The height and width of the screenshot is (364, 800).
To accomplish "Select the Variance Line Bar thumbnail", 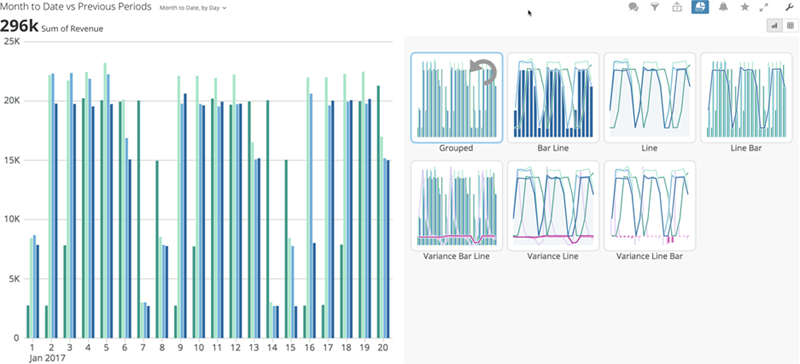I will [x=649, y=205].
